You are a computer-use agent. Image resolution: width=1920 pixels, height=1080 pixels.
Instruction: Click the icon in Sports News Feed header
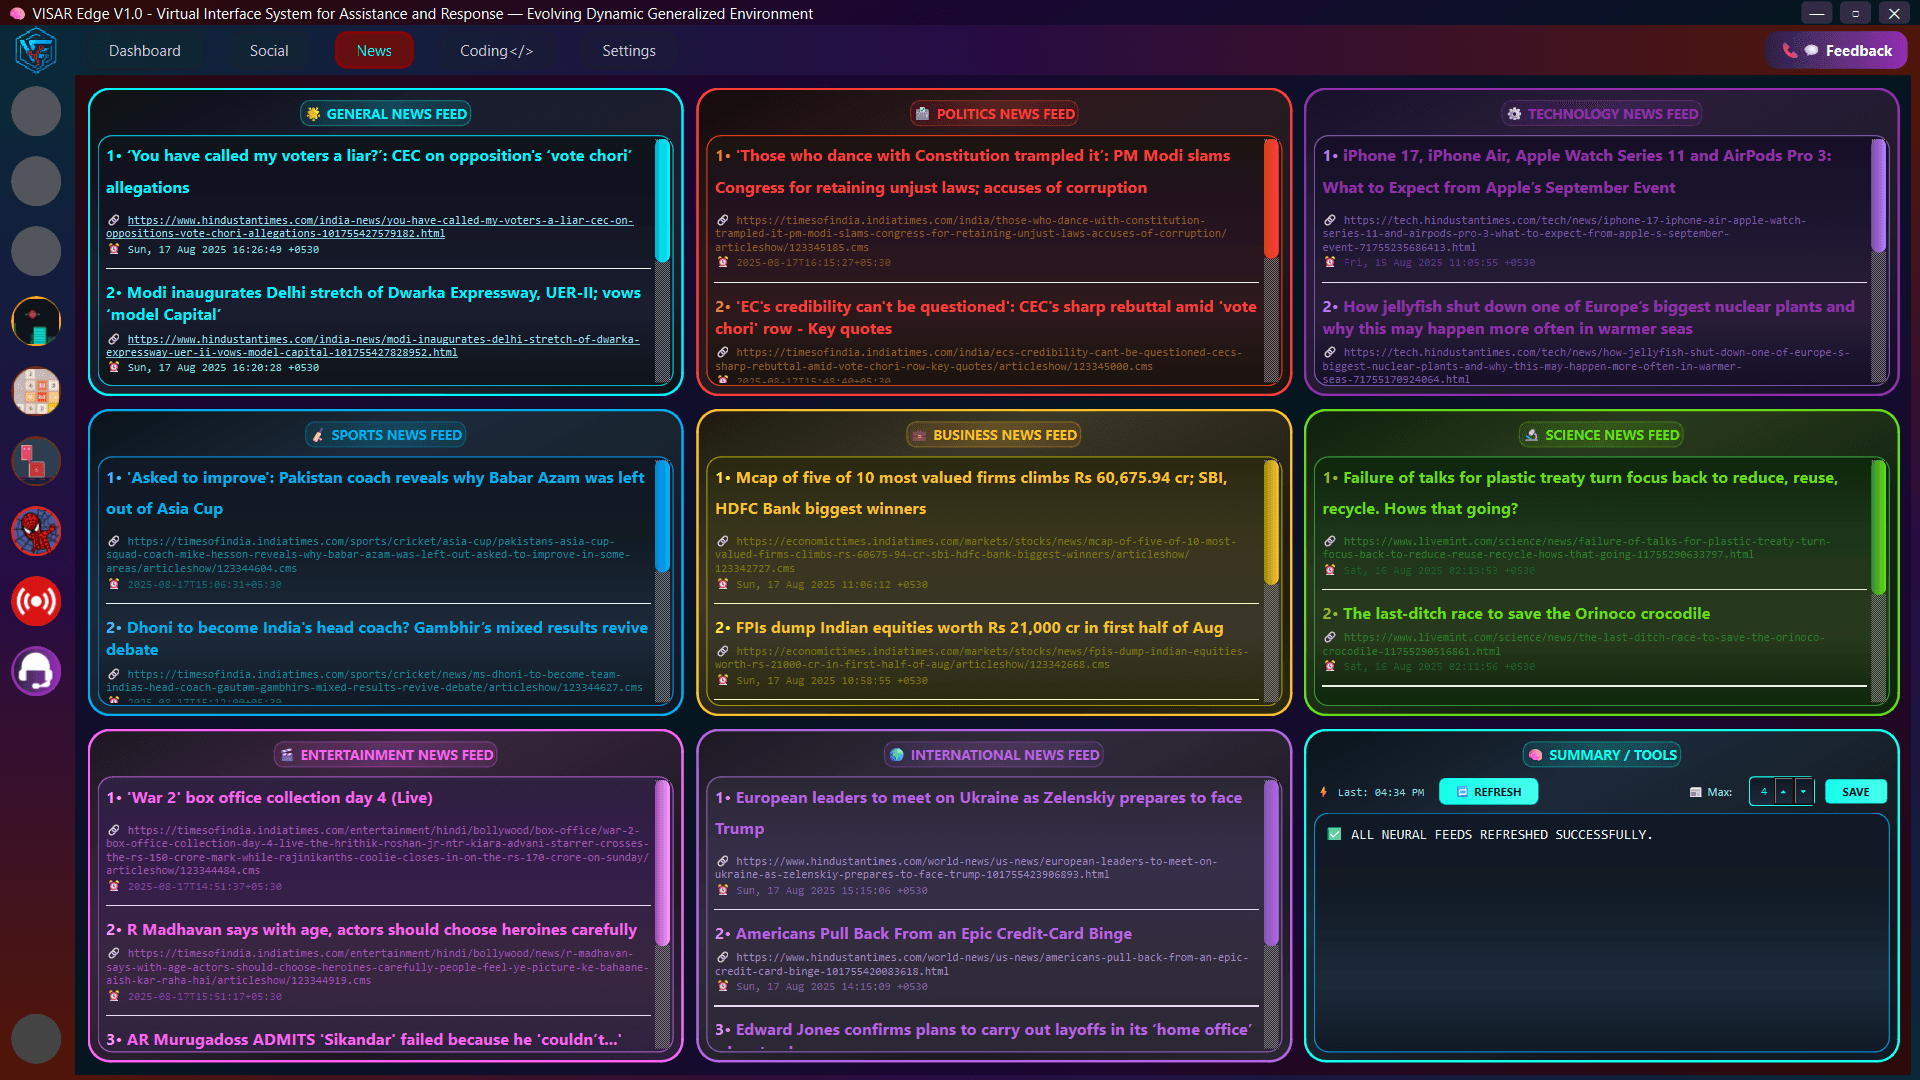[318, 435]
